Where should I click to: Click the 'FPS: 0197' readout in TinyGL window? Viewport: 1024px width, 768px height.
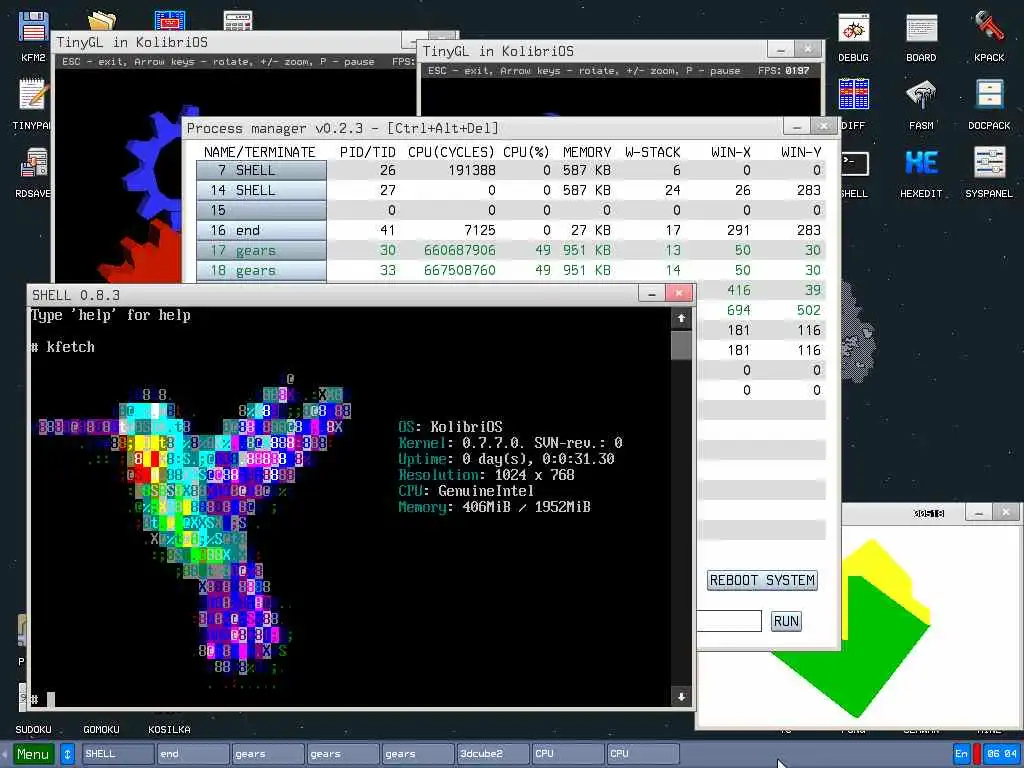(x=784, y=71)
